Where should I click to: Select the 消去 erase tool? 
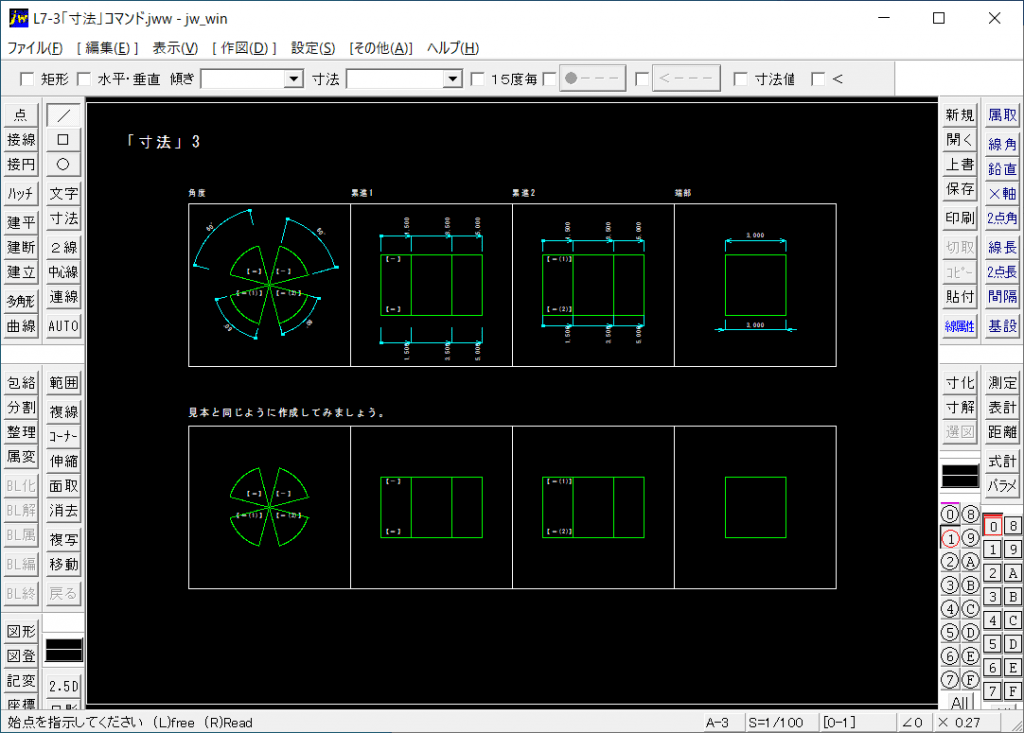click(x=63, y=511)
